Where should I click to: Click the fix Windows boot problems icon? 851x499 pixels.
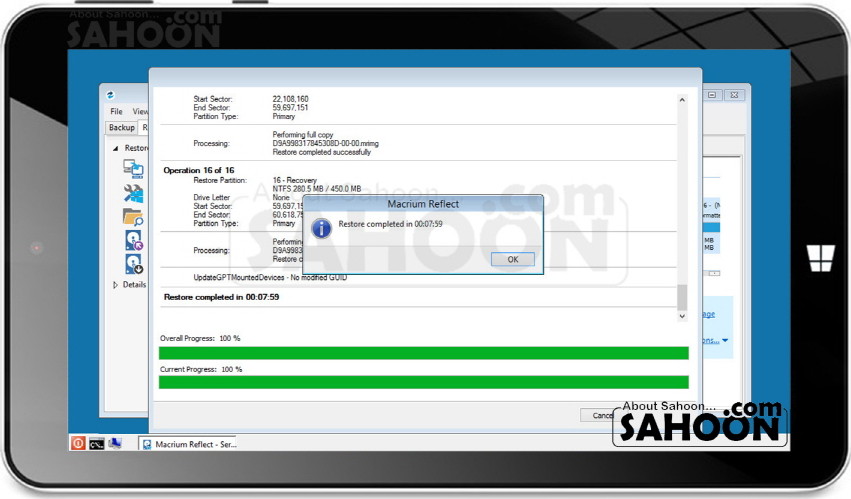coord(133,193)
